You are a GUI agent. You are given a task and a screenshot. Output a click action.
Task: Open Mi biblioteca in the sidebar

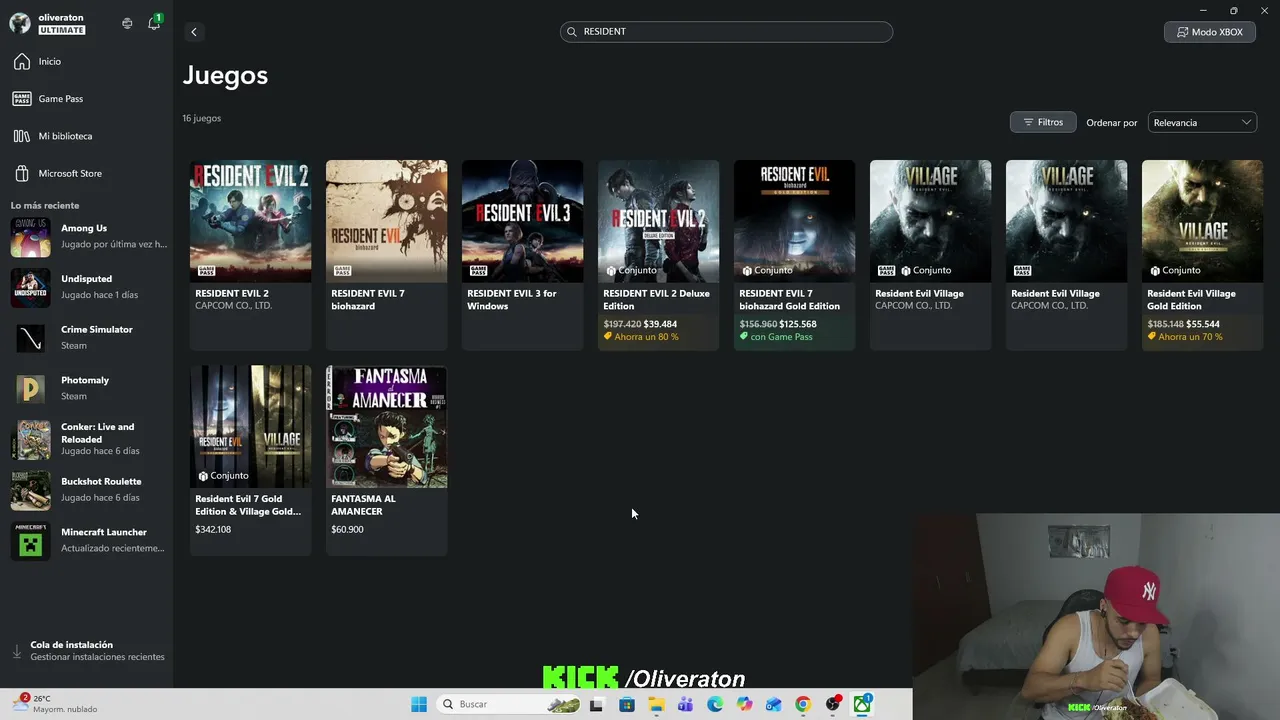pyautogui.click(x=86, y=136)
